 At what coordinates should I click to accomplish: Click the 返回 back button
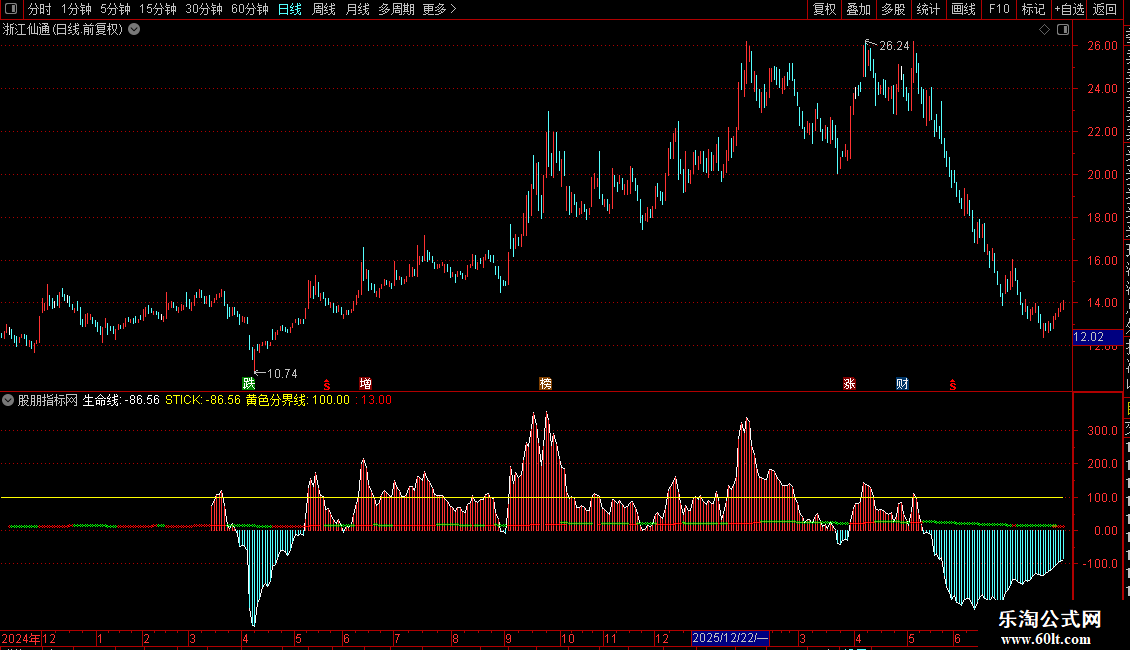(1105, 9)
